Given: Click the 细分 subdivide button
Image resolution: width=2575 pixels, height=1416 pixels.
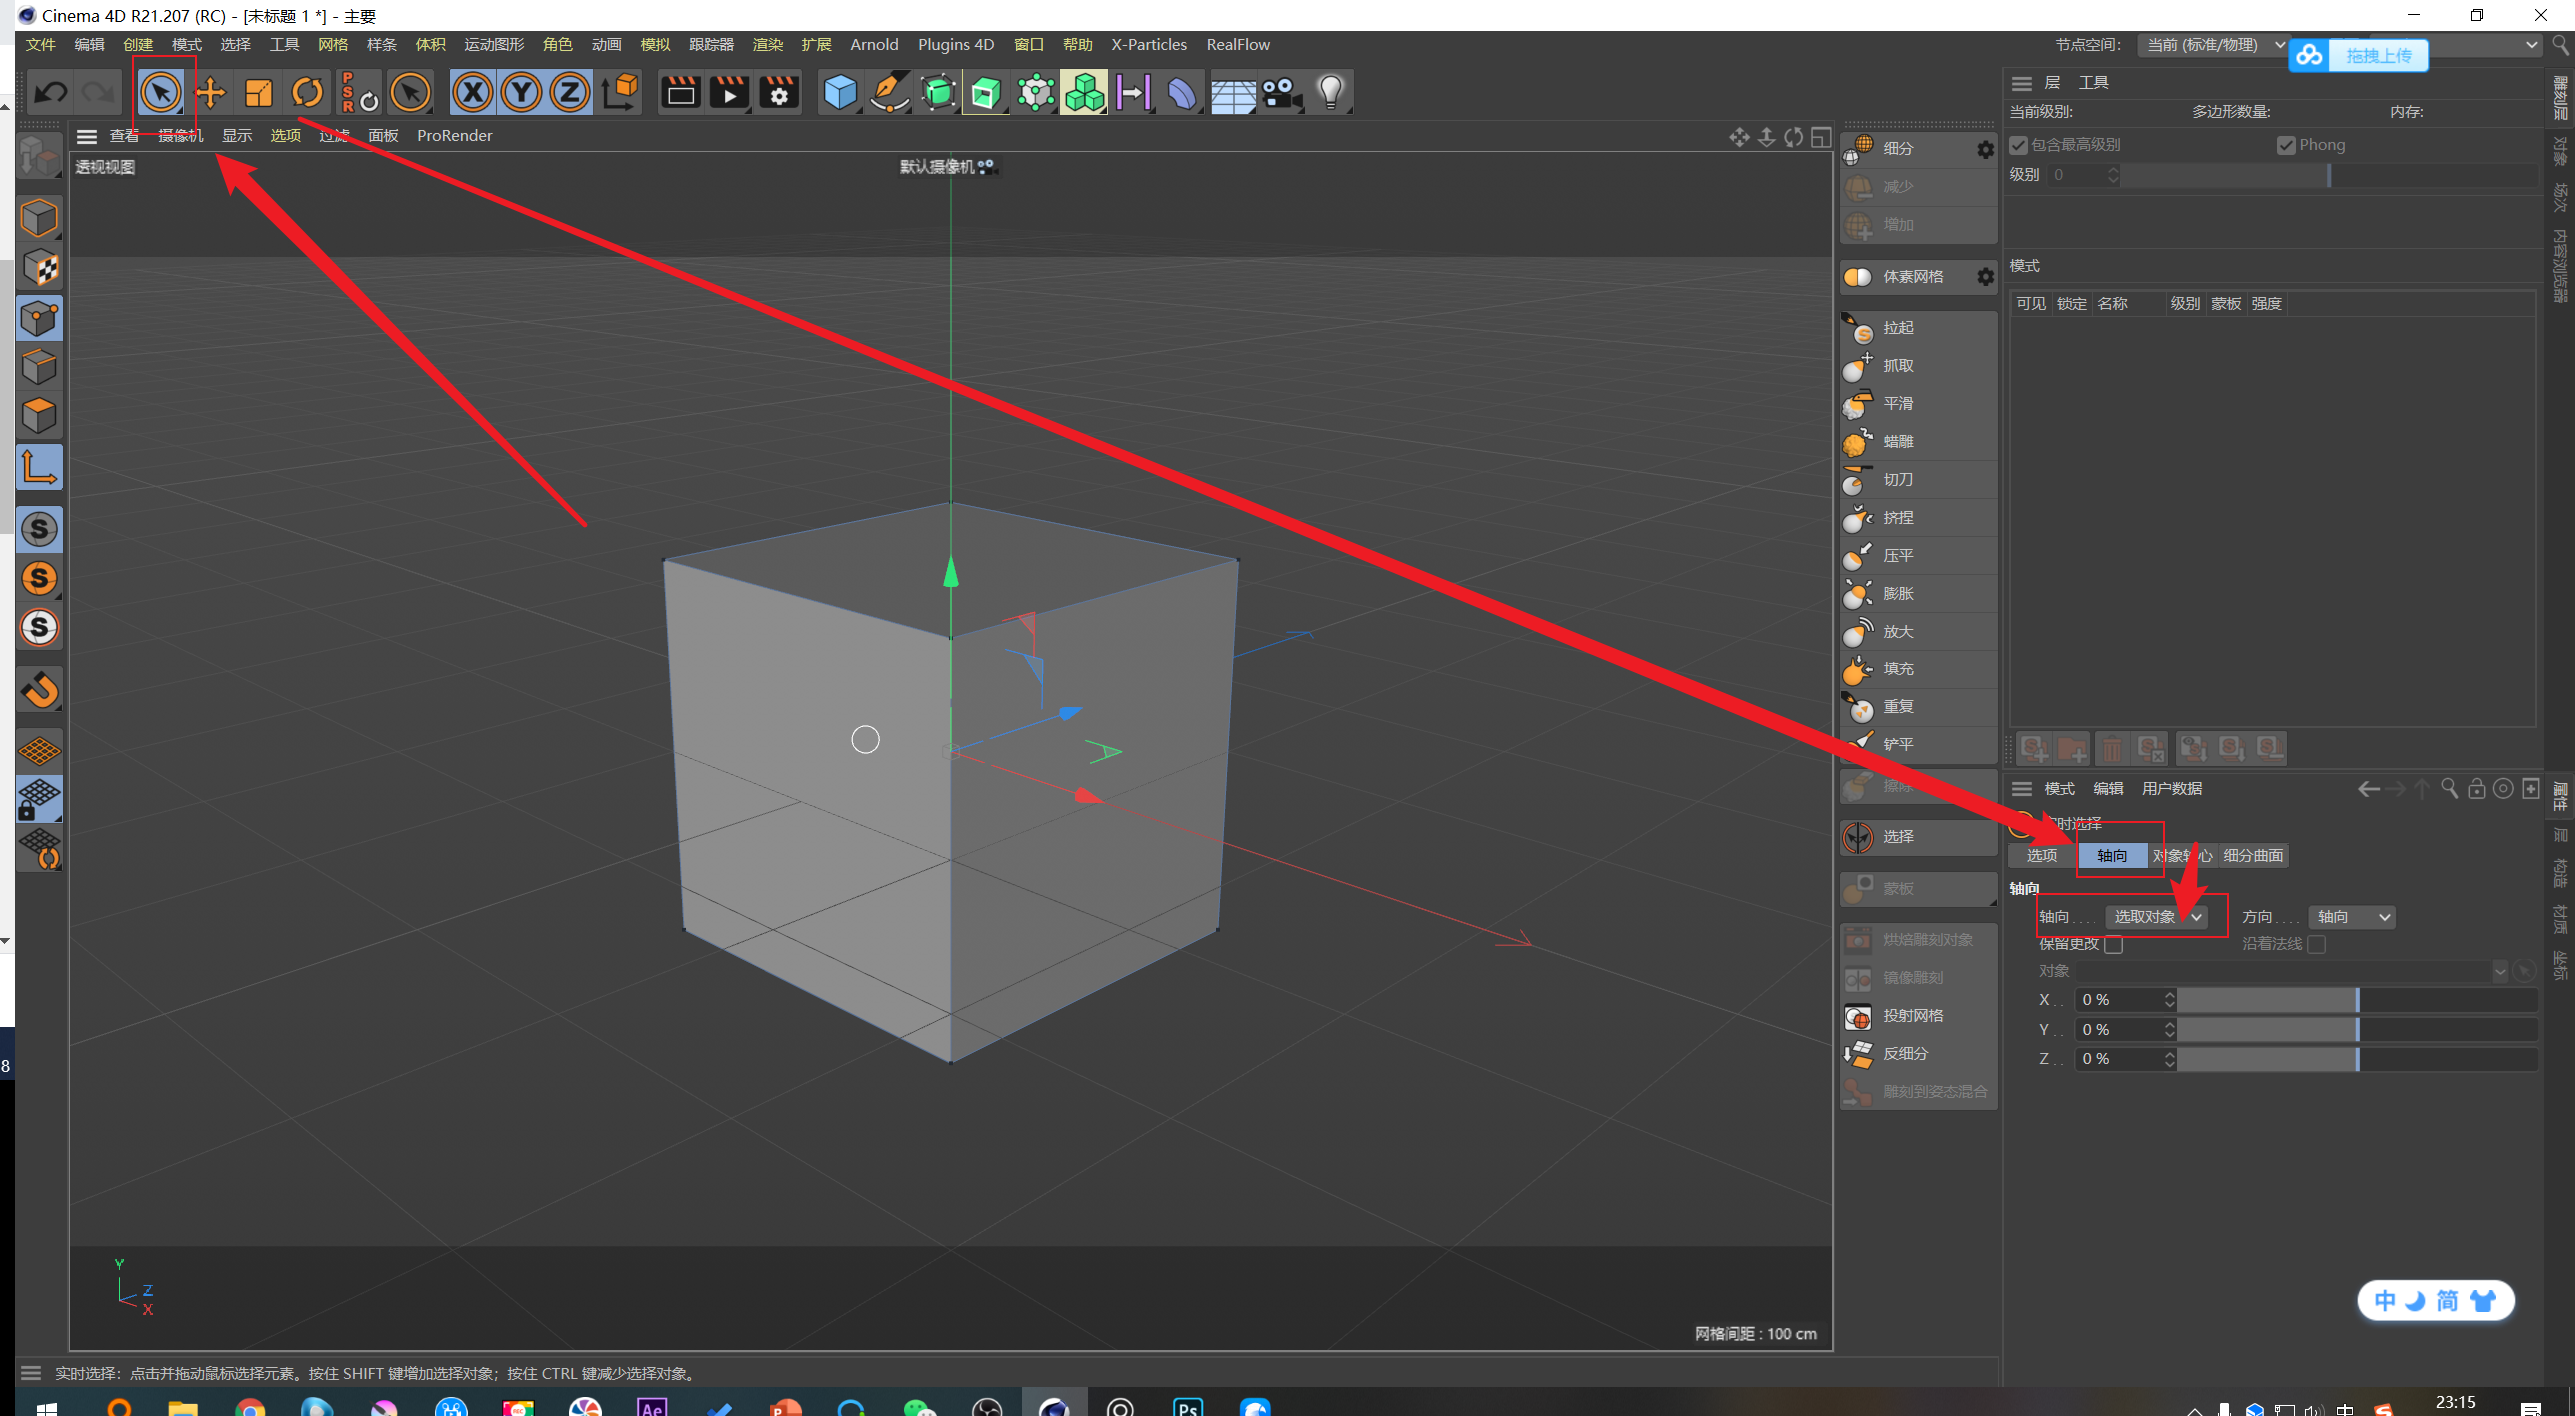Looking at the screenshot, I should [x=1897, y=149].
